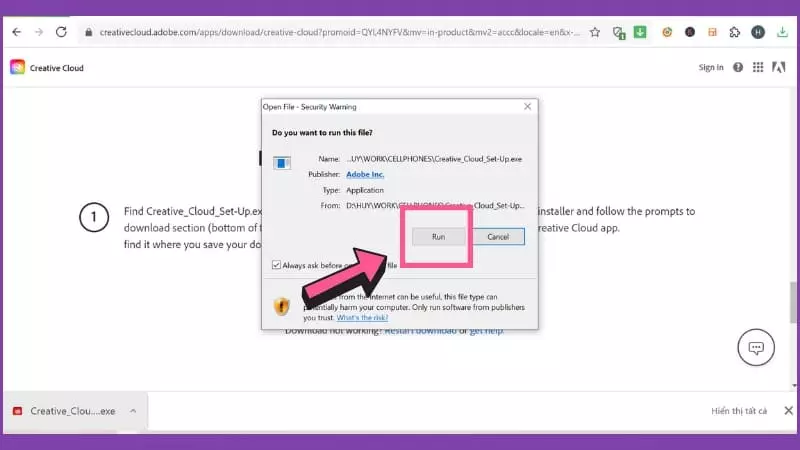Click the page vertical scrollbar
800x450 pixels.
[793, 302]
